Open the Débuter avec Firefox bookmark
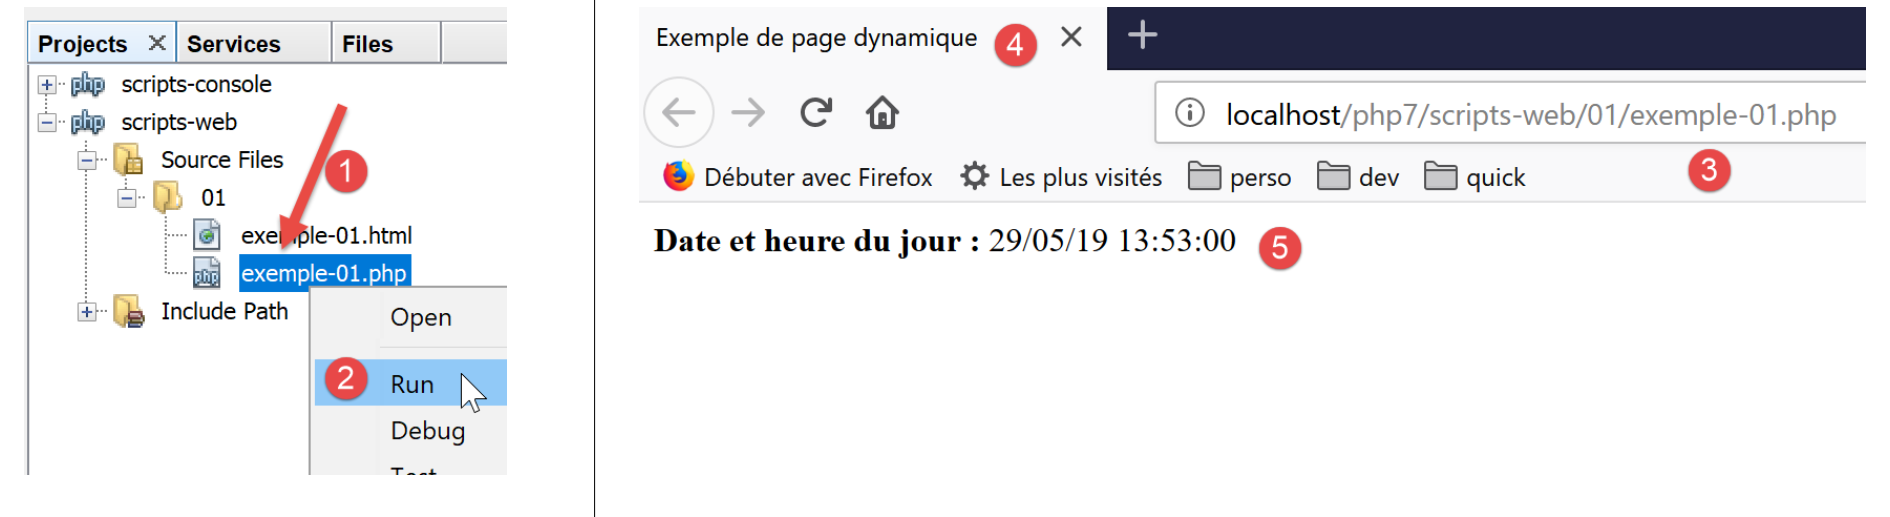Viewport: 1890px width, 517px height. pyautogui.click(x=799, y=177)
